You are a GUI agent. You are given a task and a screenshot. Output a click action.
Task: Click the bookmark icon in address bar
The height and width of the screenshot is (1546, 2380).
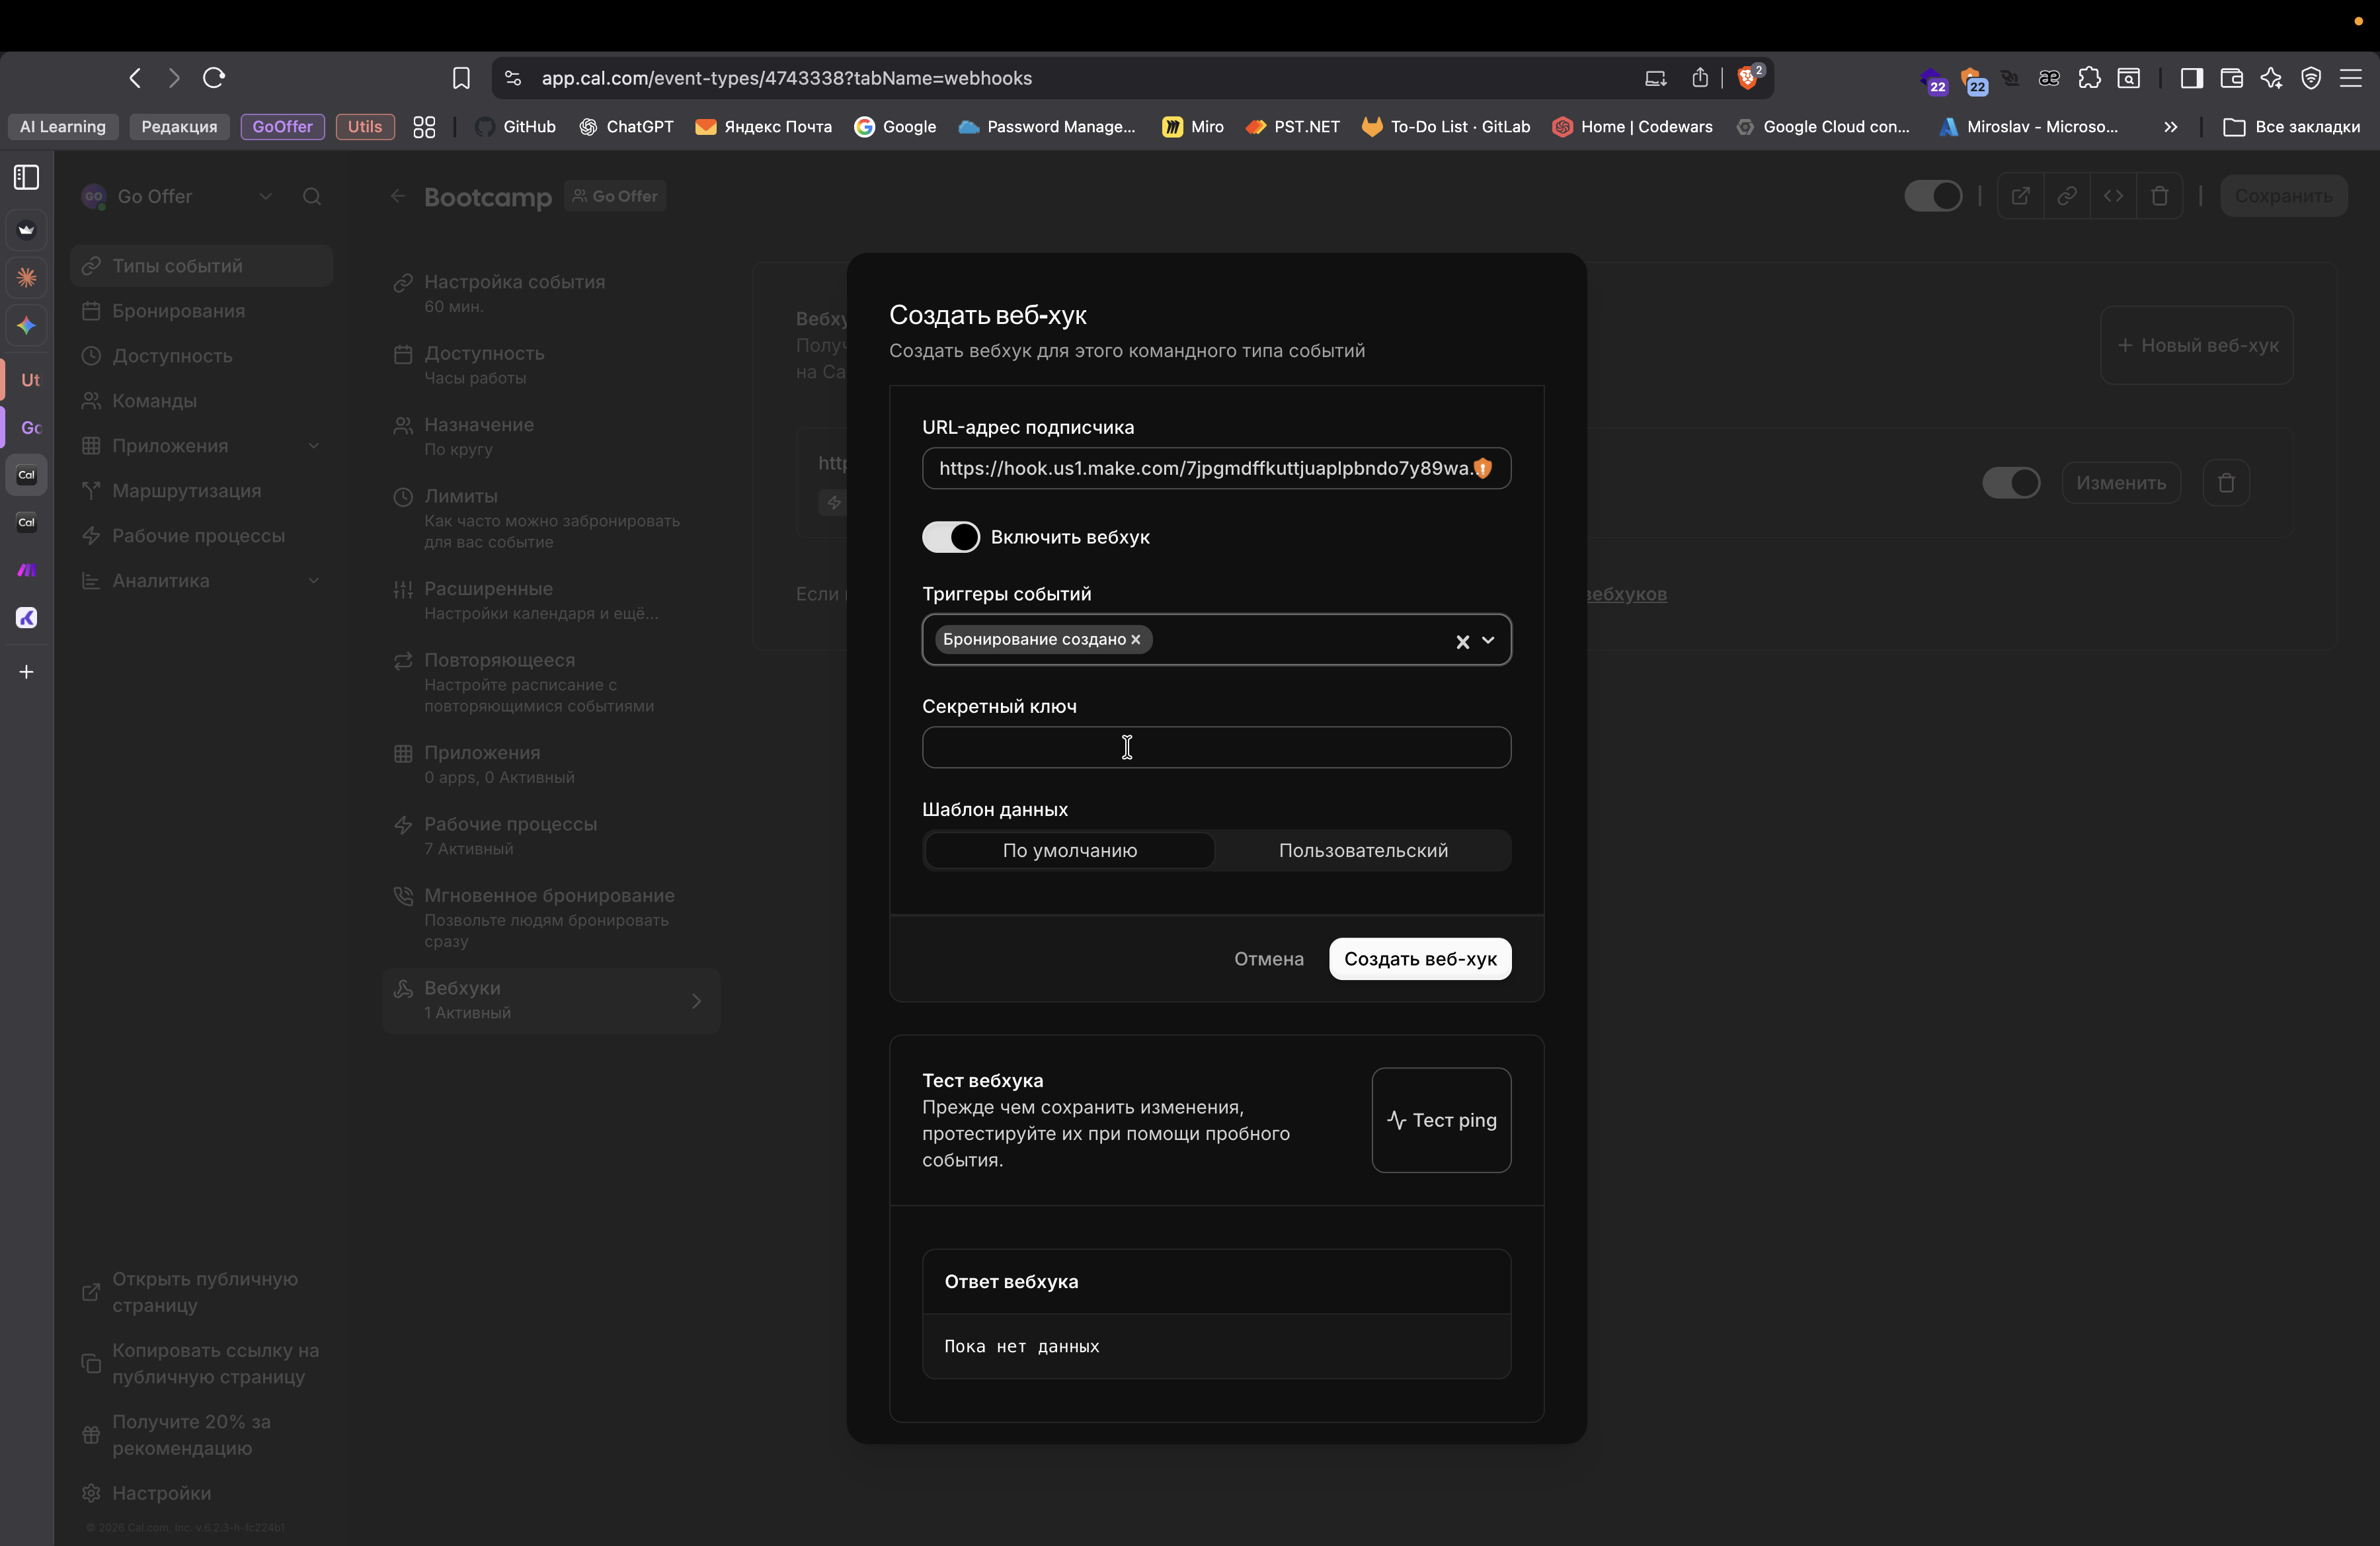(461, 78)
